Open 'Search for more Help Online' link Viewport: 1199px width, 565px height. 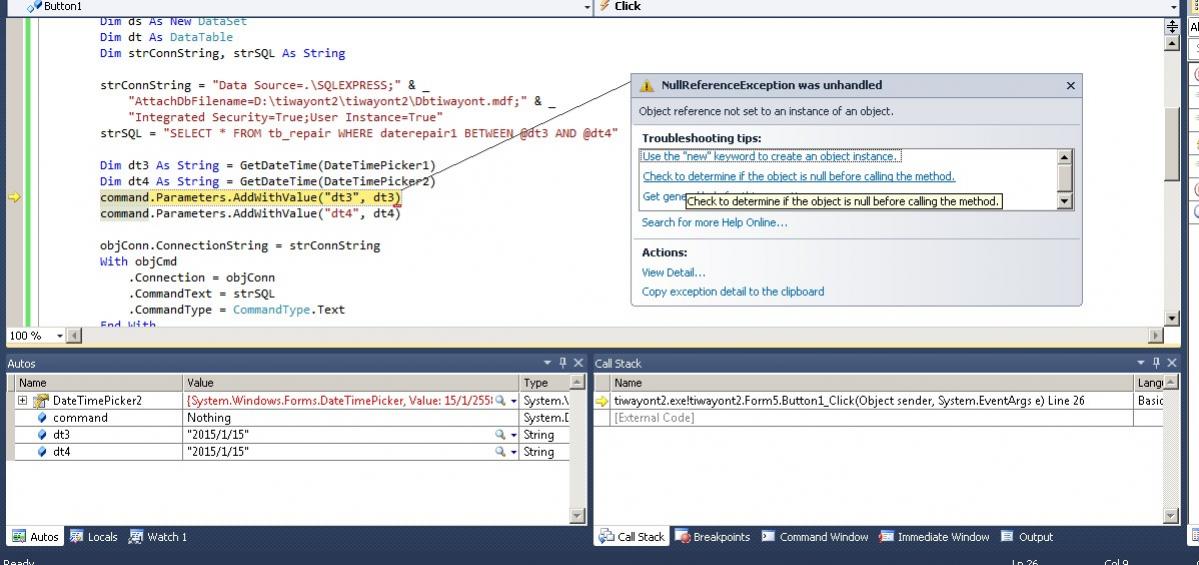714,222
